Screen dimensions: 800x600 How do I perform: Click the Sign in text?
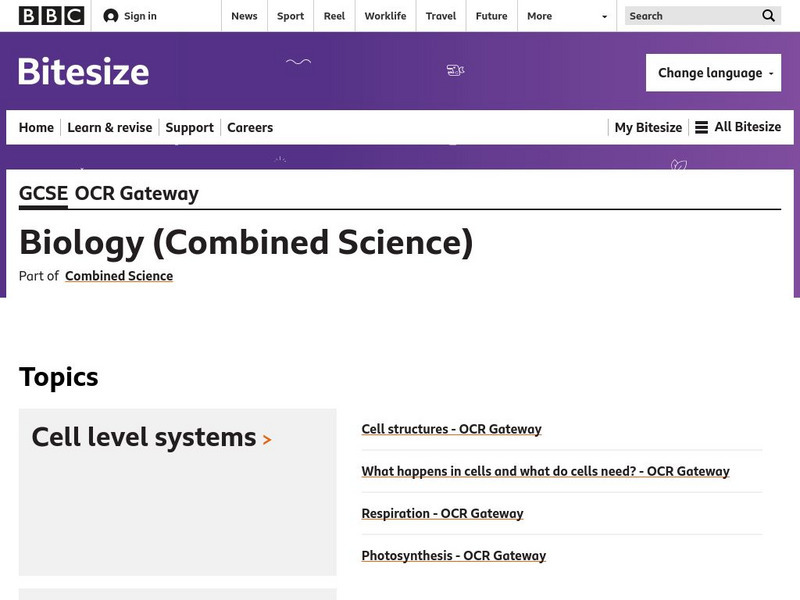(140, 16)
